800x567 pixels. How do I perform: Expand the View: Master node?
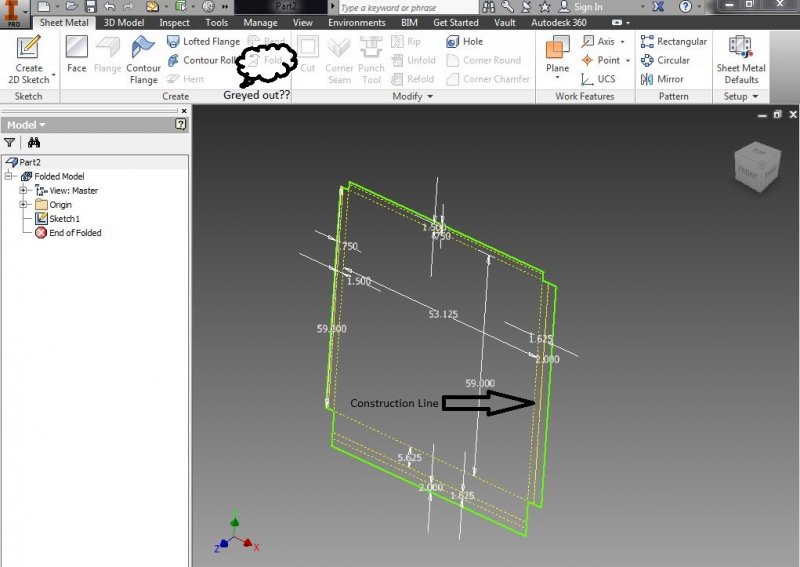click(x=23, y=190)
